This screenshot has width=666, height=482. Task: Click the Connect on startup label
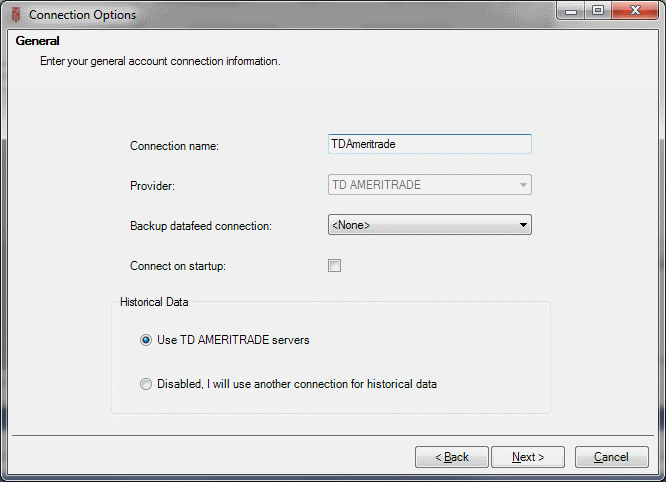(177, 266)
